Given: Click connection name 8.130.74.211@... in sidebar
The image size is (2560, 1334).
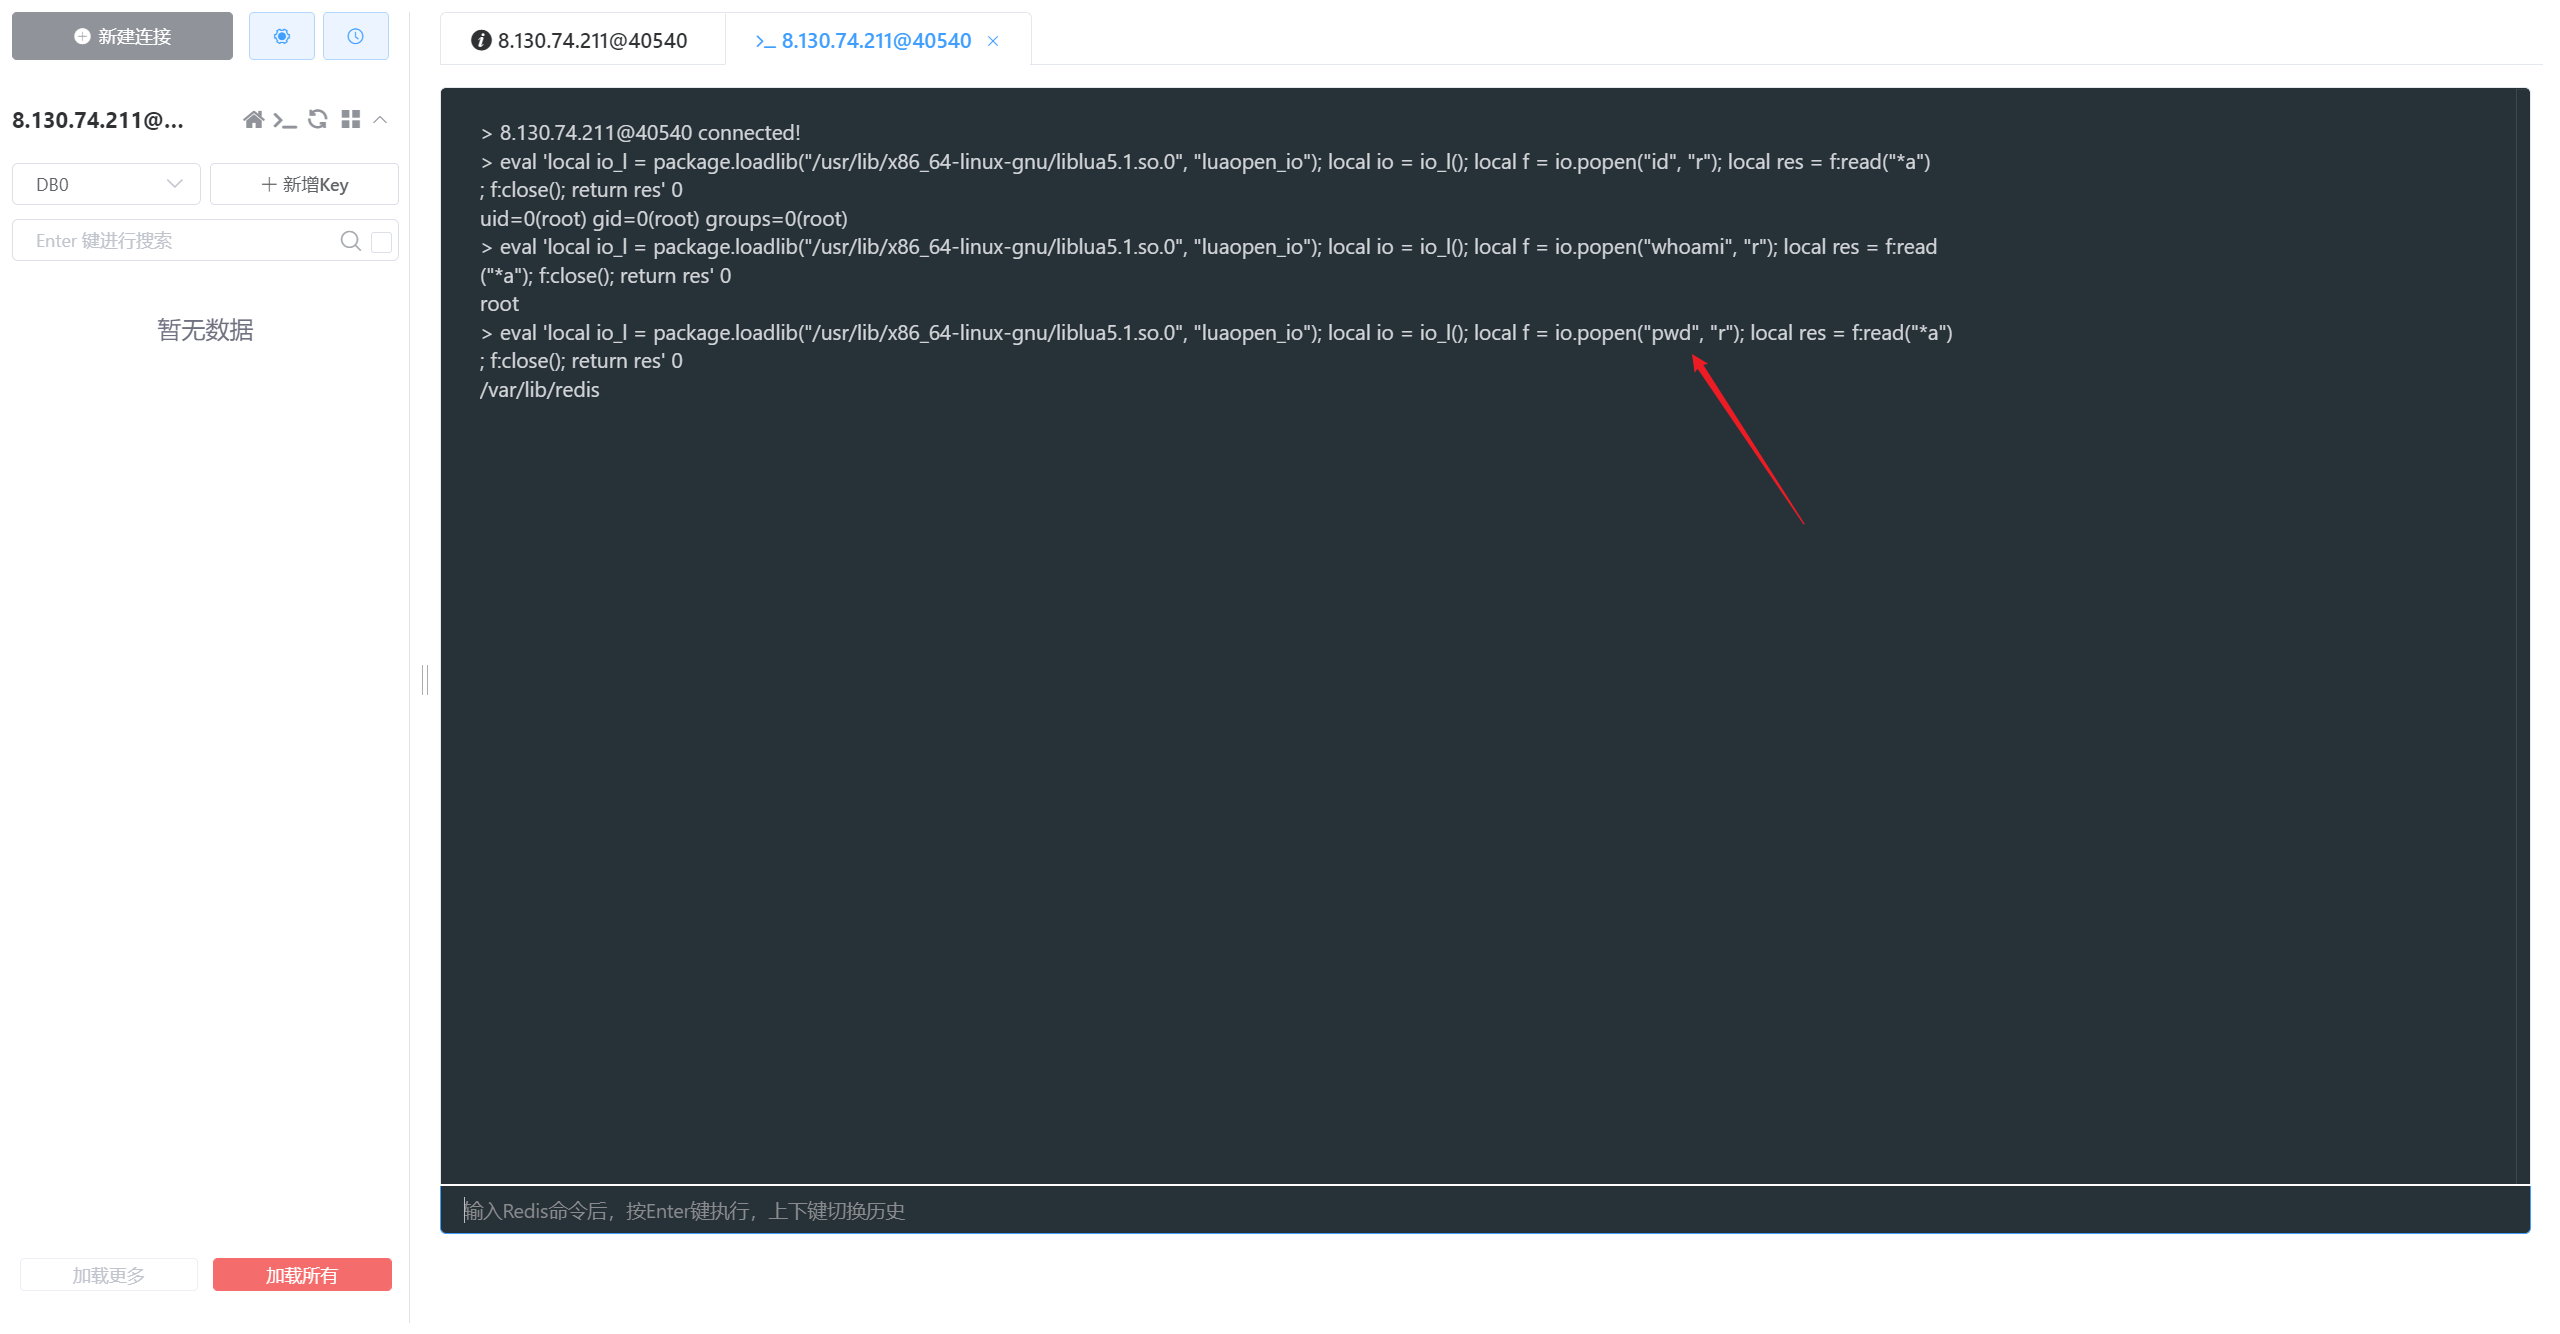Looking at the screenshot, I should coord(98,121).
